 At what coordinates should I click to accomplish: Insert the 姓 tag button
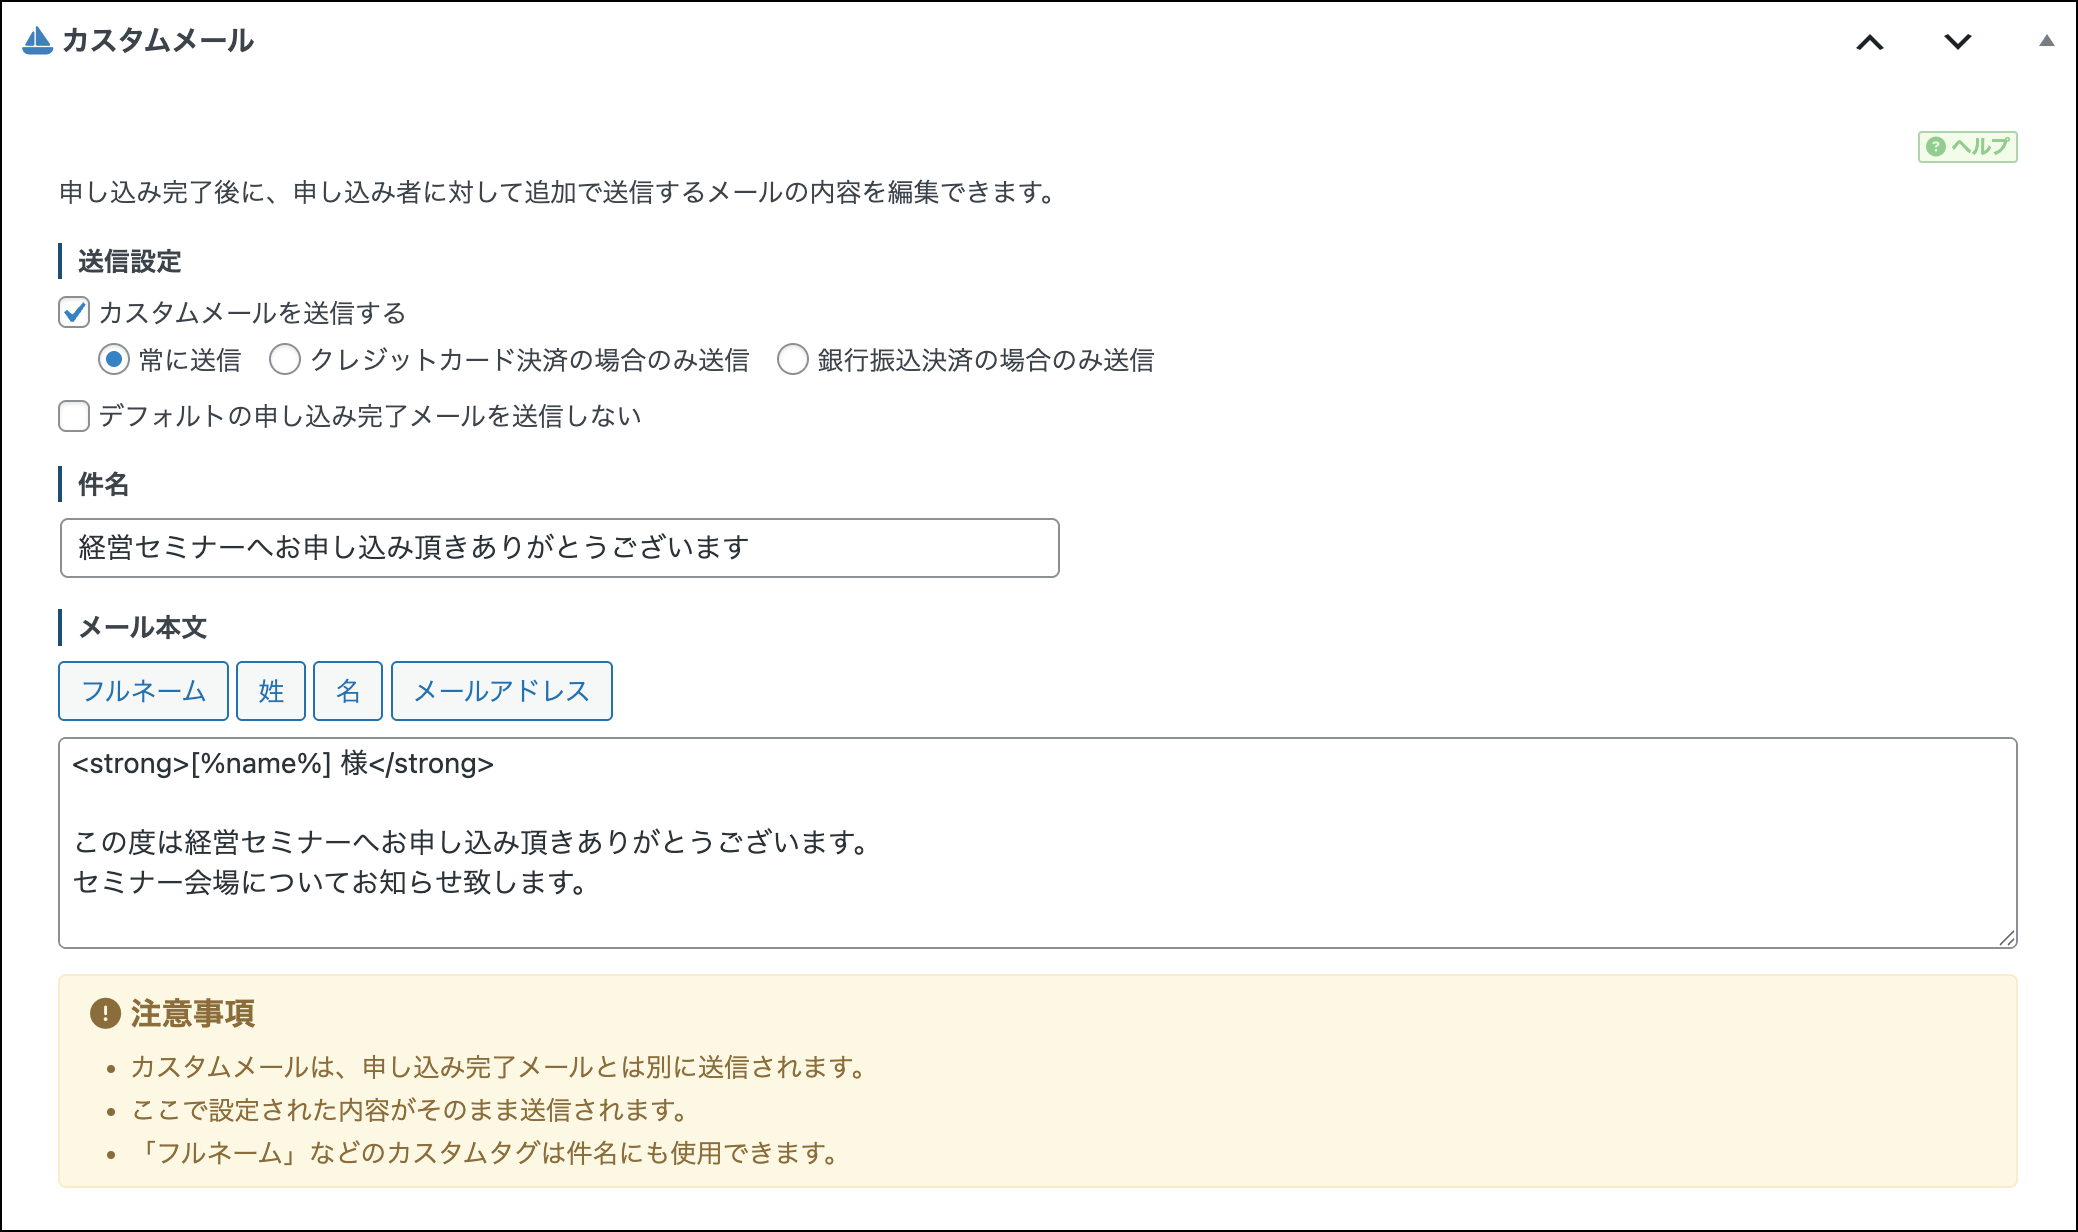tap(271, 691)
